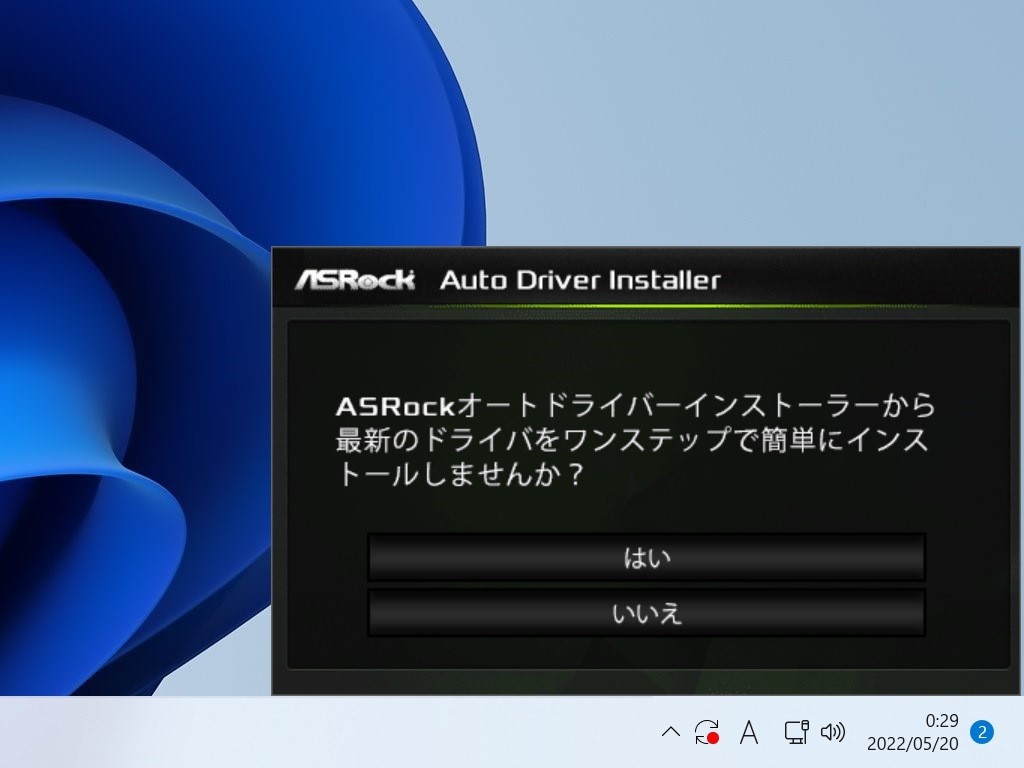Open the network status tray icon

[795, 733]
